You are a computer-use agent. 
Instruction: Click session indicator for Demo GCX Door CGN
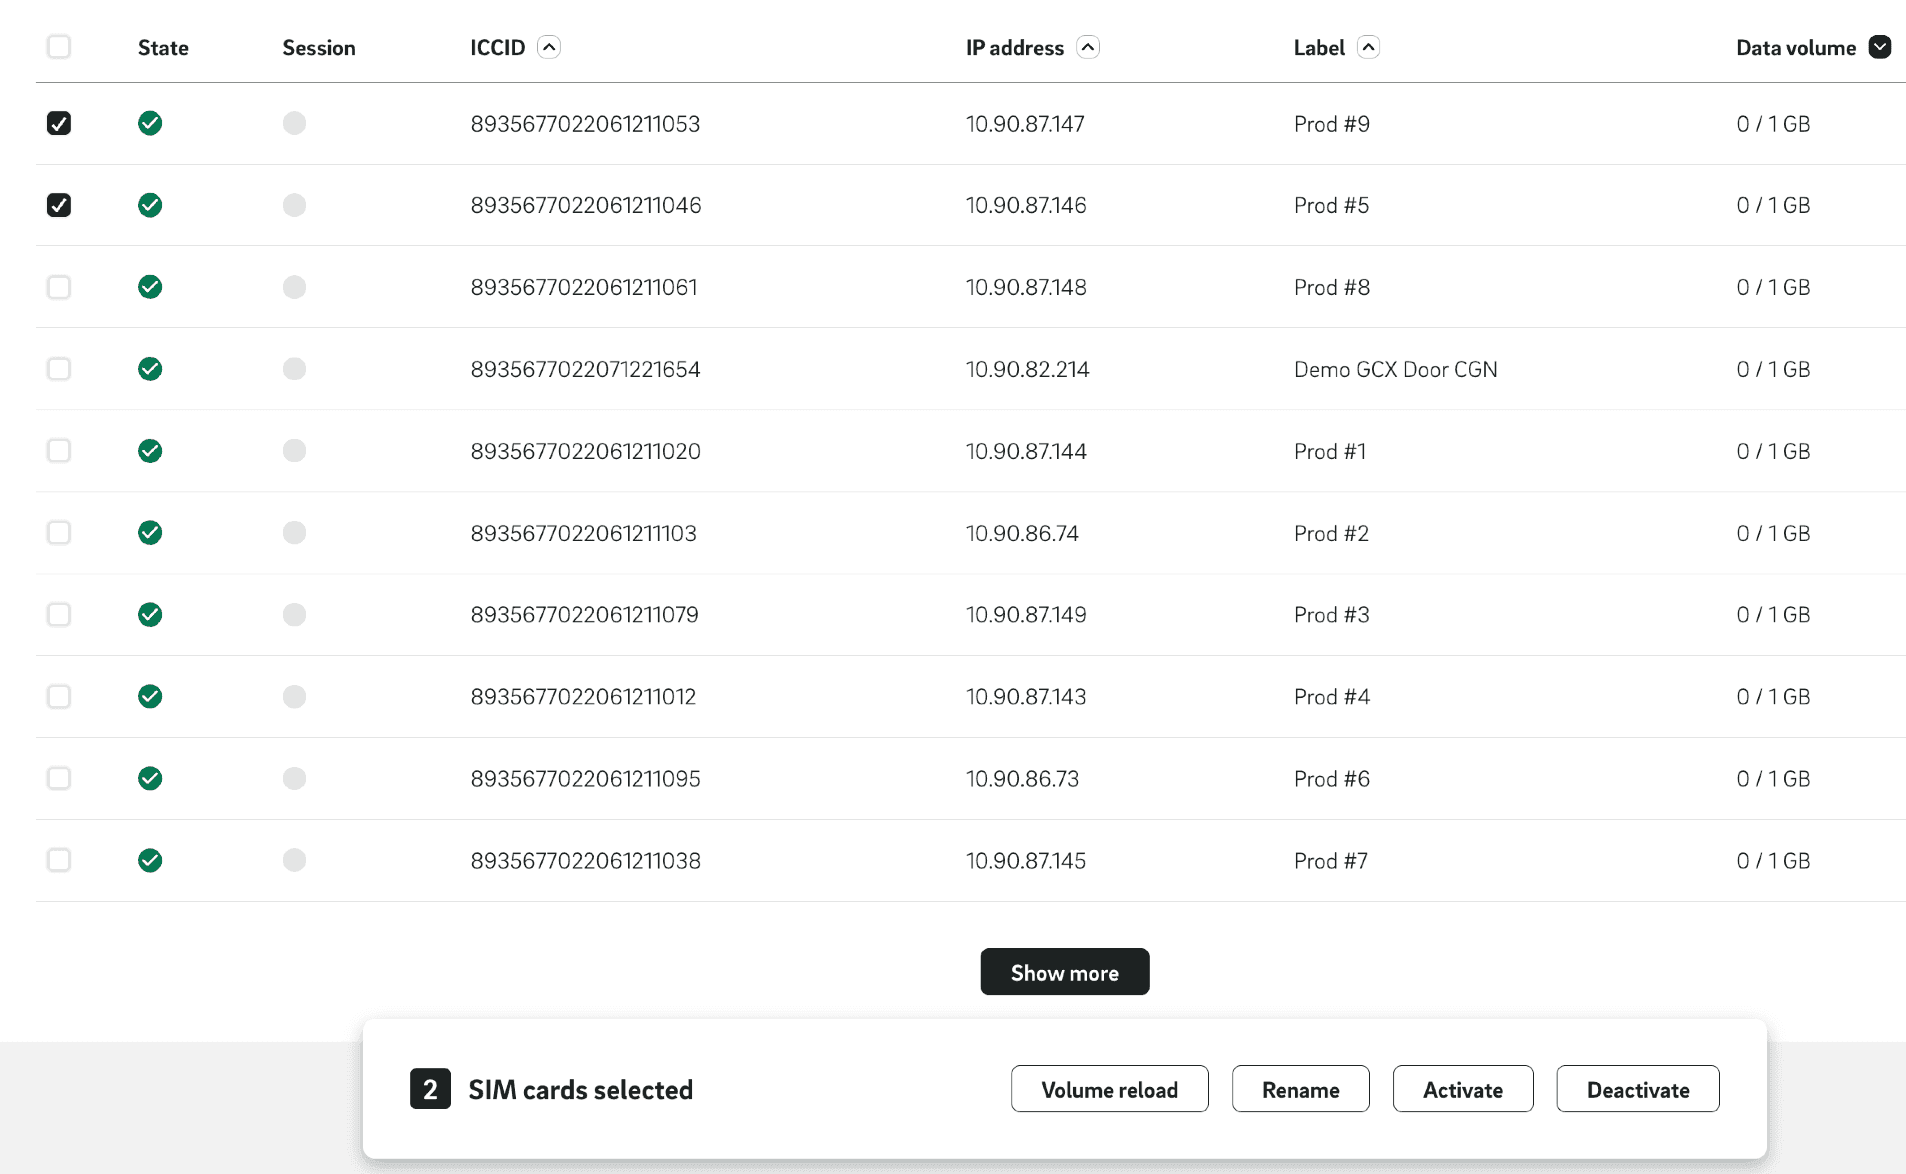[294, 369]
